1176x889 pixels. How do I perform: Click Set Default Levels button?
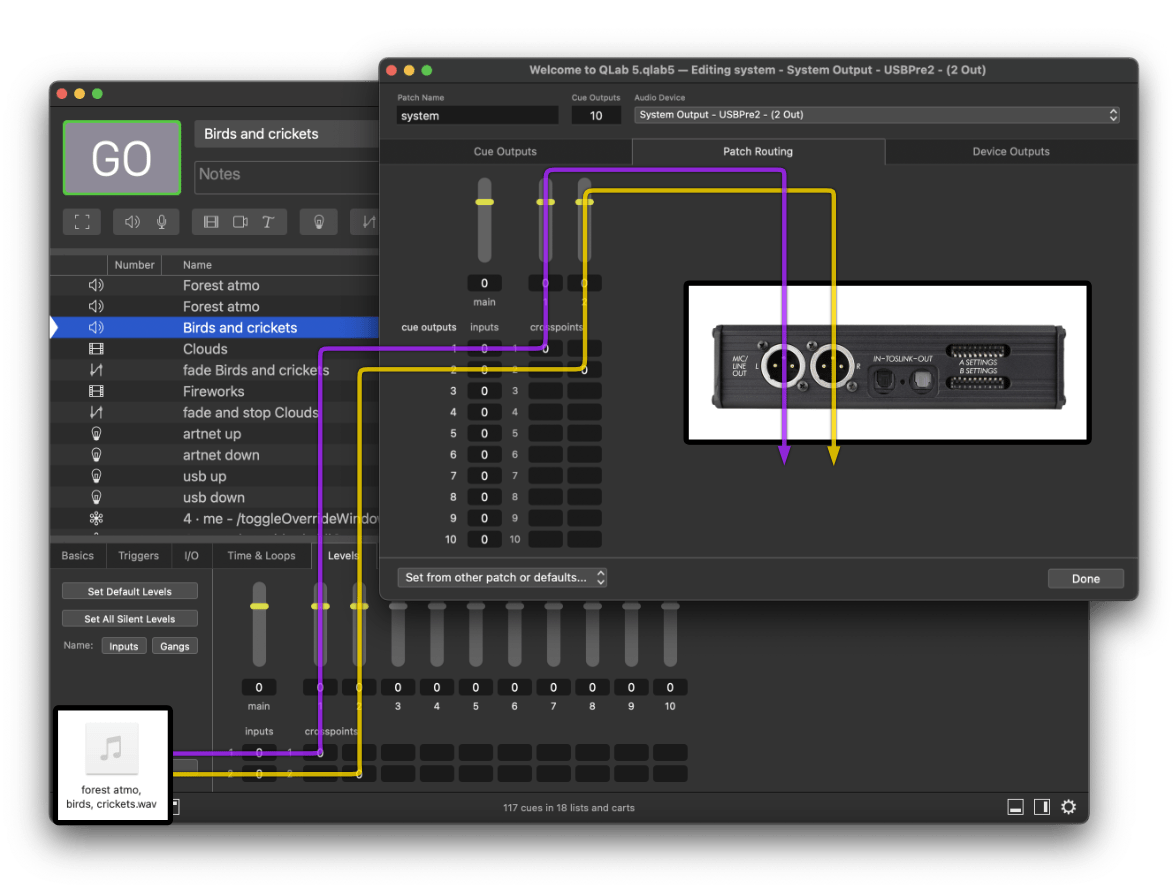coord(130,591)
